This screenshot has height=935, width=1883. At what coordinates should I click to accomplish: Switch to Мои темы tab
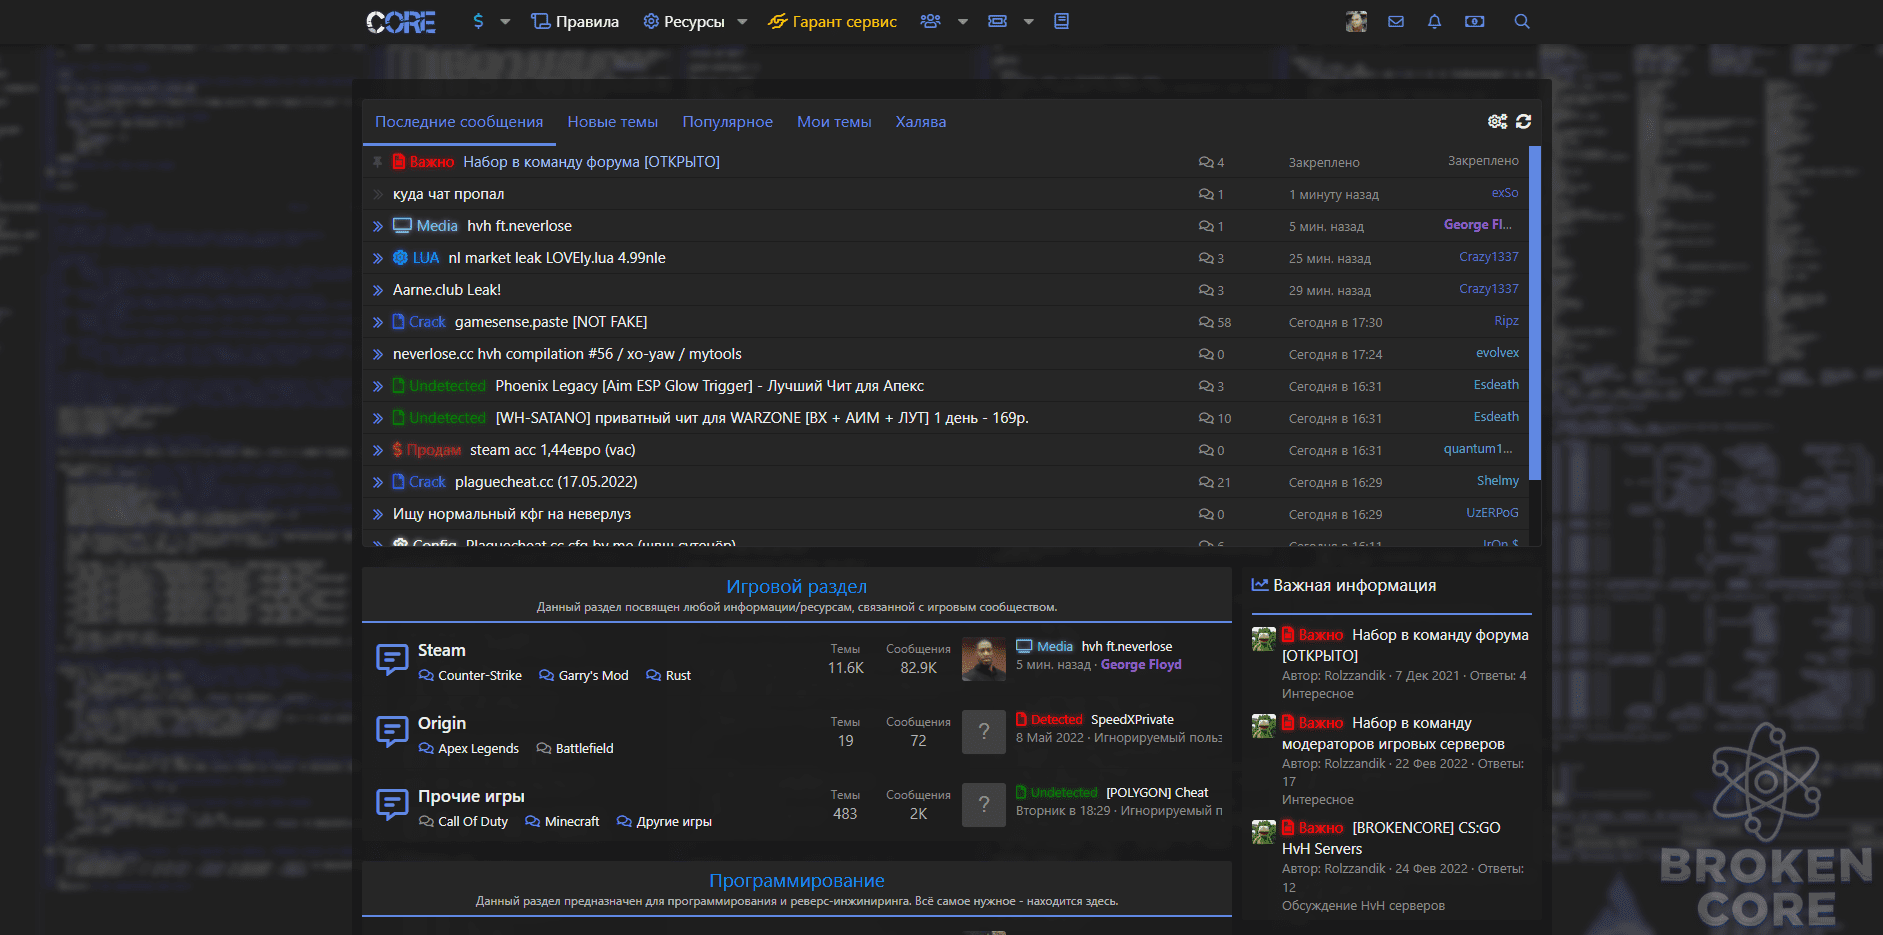coord(834,122)
